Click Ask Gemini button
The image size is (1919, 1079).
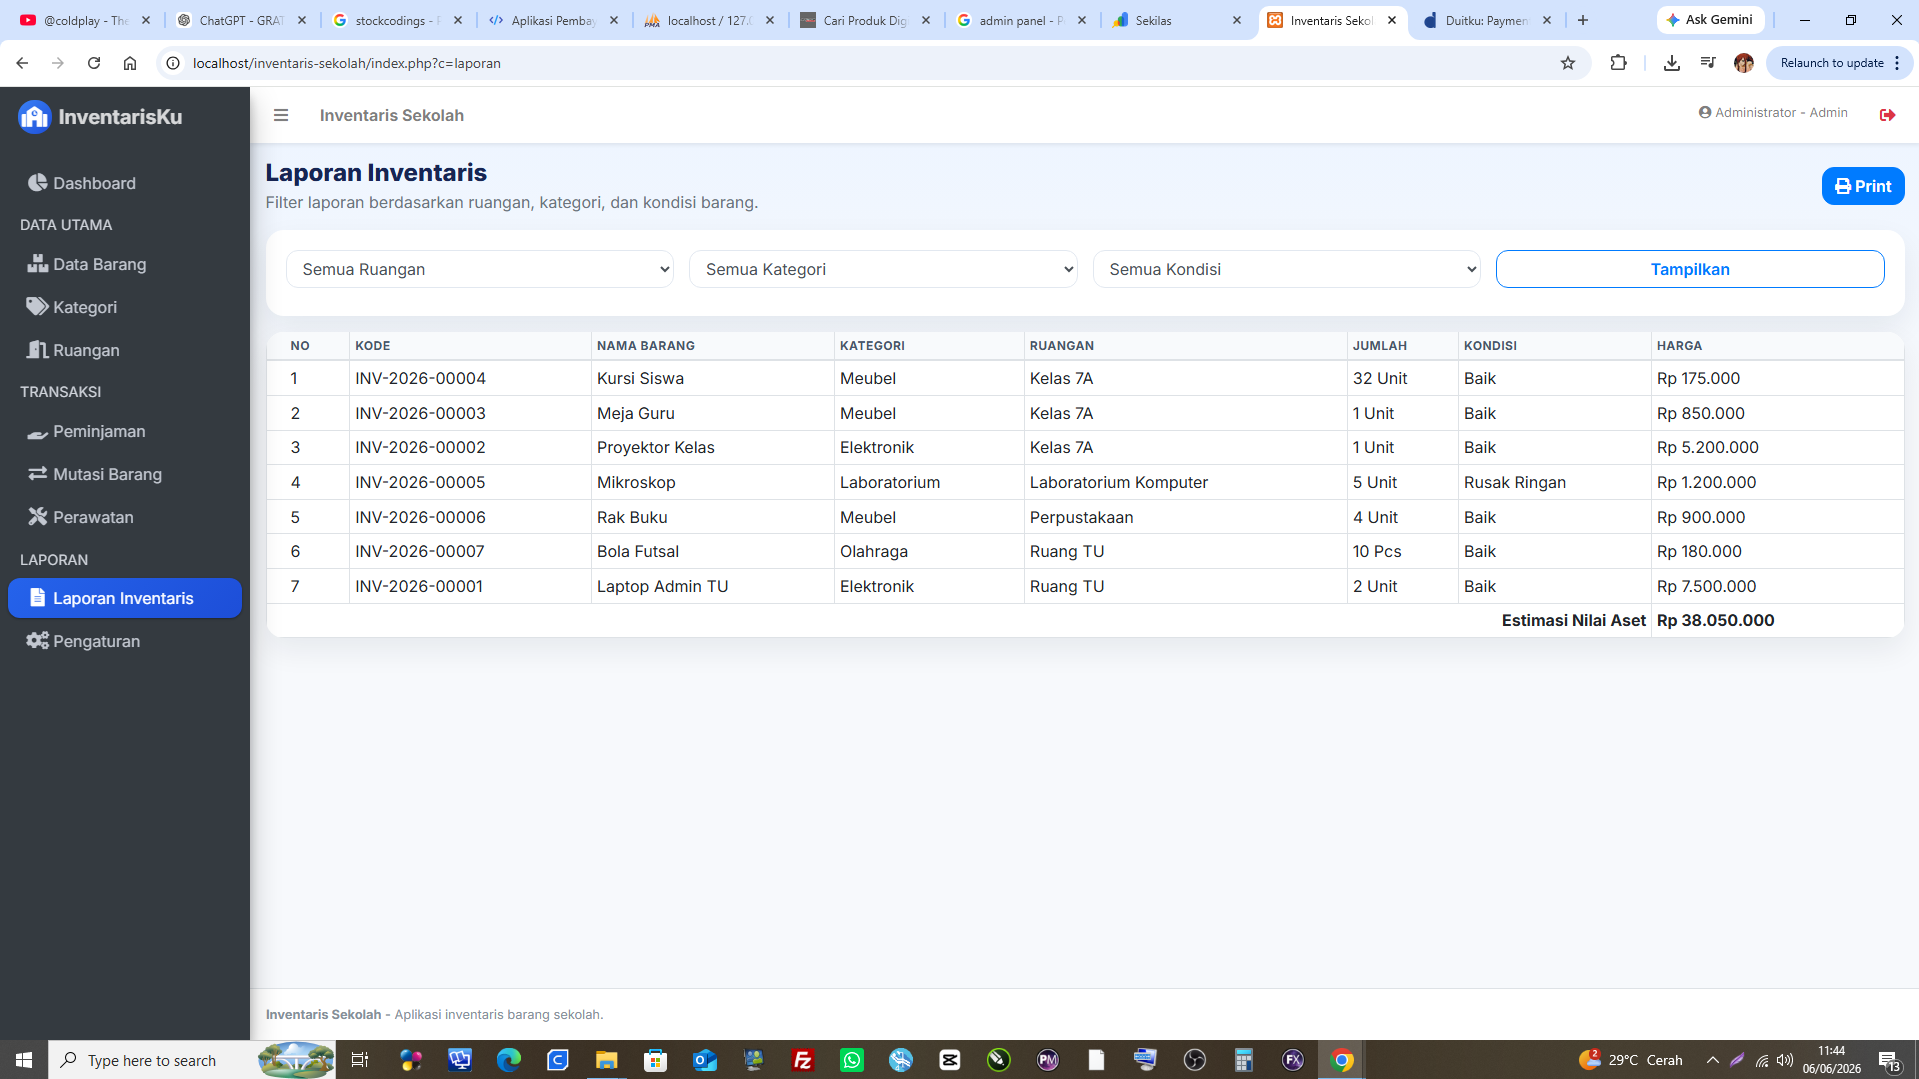point(1710,20)
